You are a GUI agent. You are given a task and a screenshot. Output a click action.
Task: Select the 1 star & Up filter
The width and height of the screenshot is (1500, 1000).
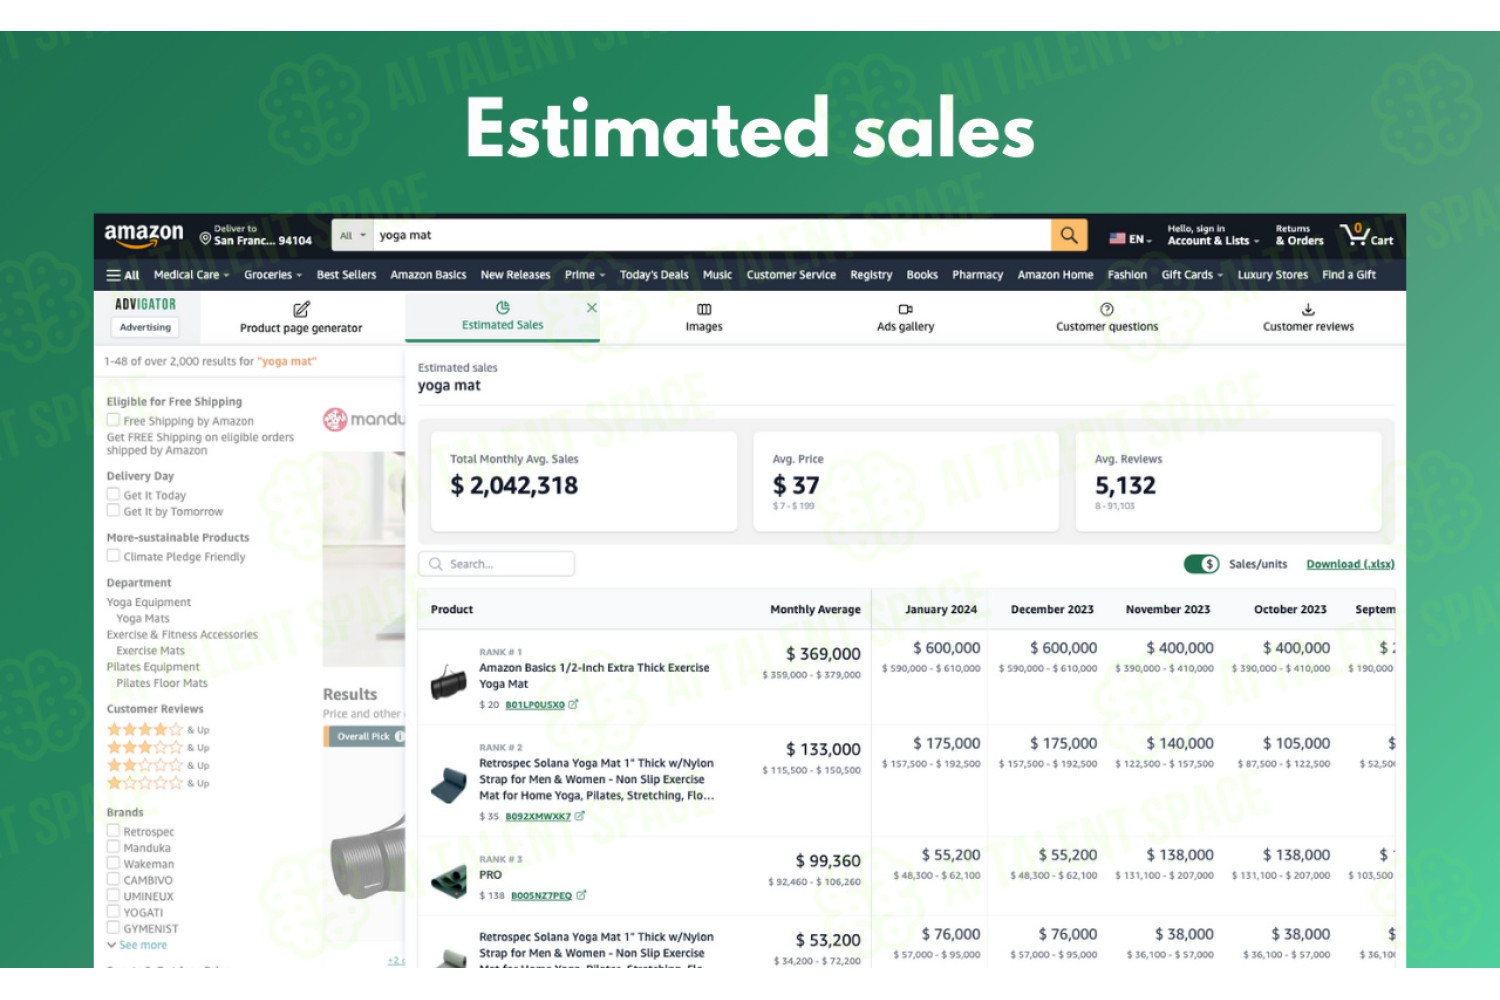click(x=158, y=783)
